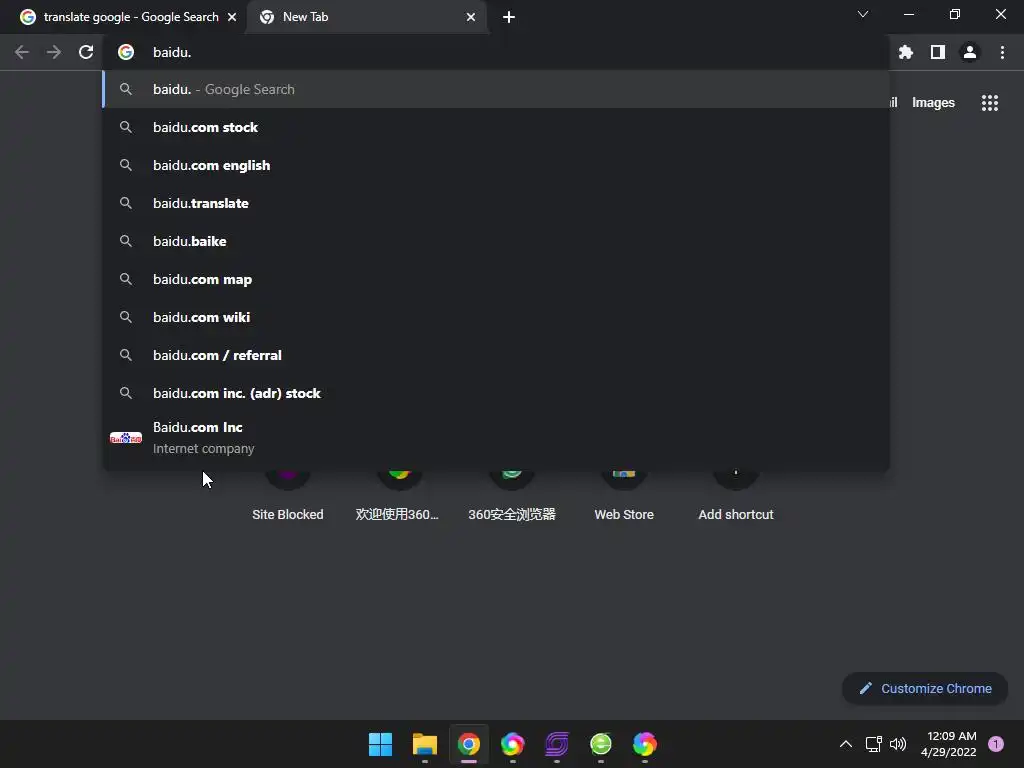Reload the page with the refresh icon

pyautogui.click(x=86, y=52)
